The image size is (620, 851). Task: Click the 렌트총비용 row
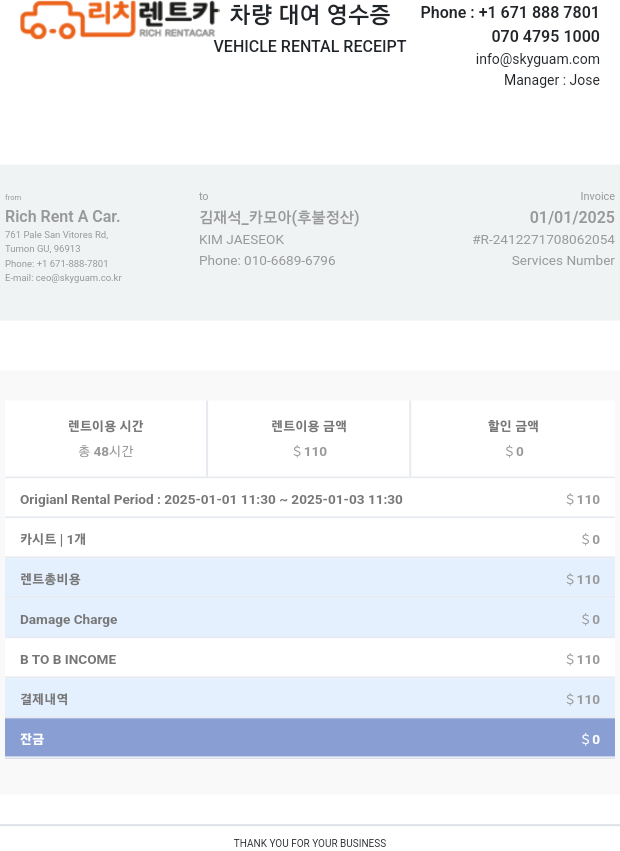tap(310, 579)
